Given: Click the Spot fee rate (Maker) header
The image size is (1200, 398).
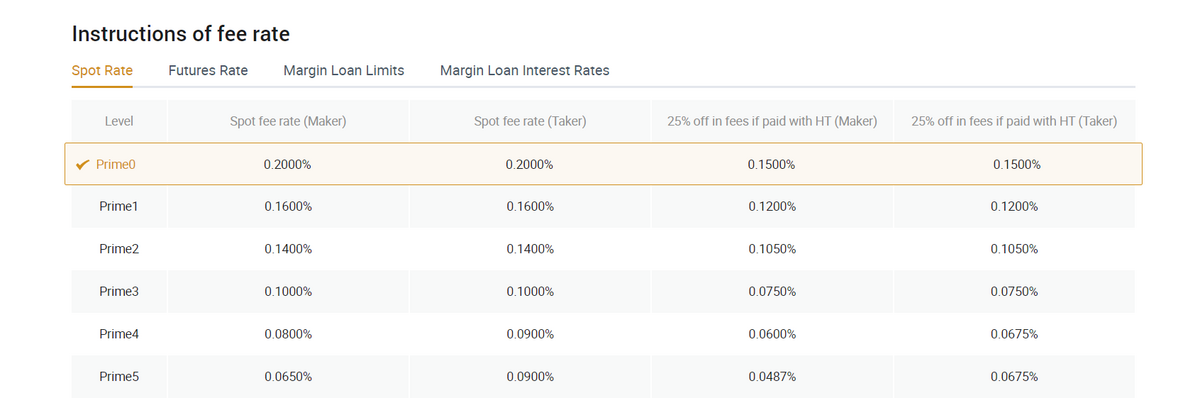Looking at the screenshot, I should pos(288,121).
